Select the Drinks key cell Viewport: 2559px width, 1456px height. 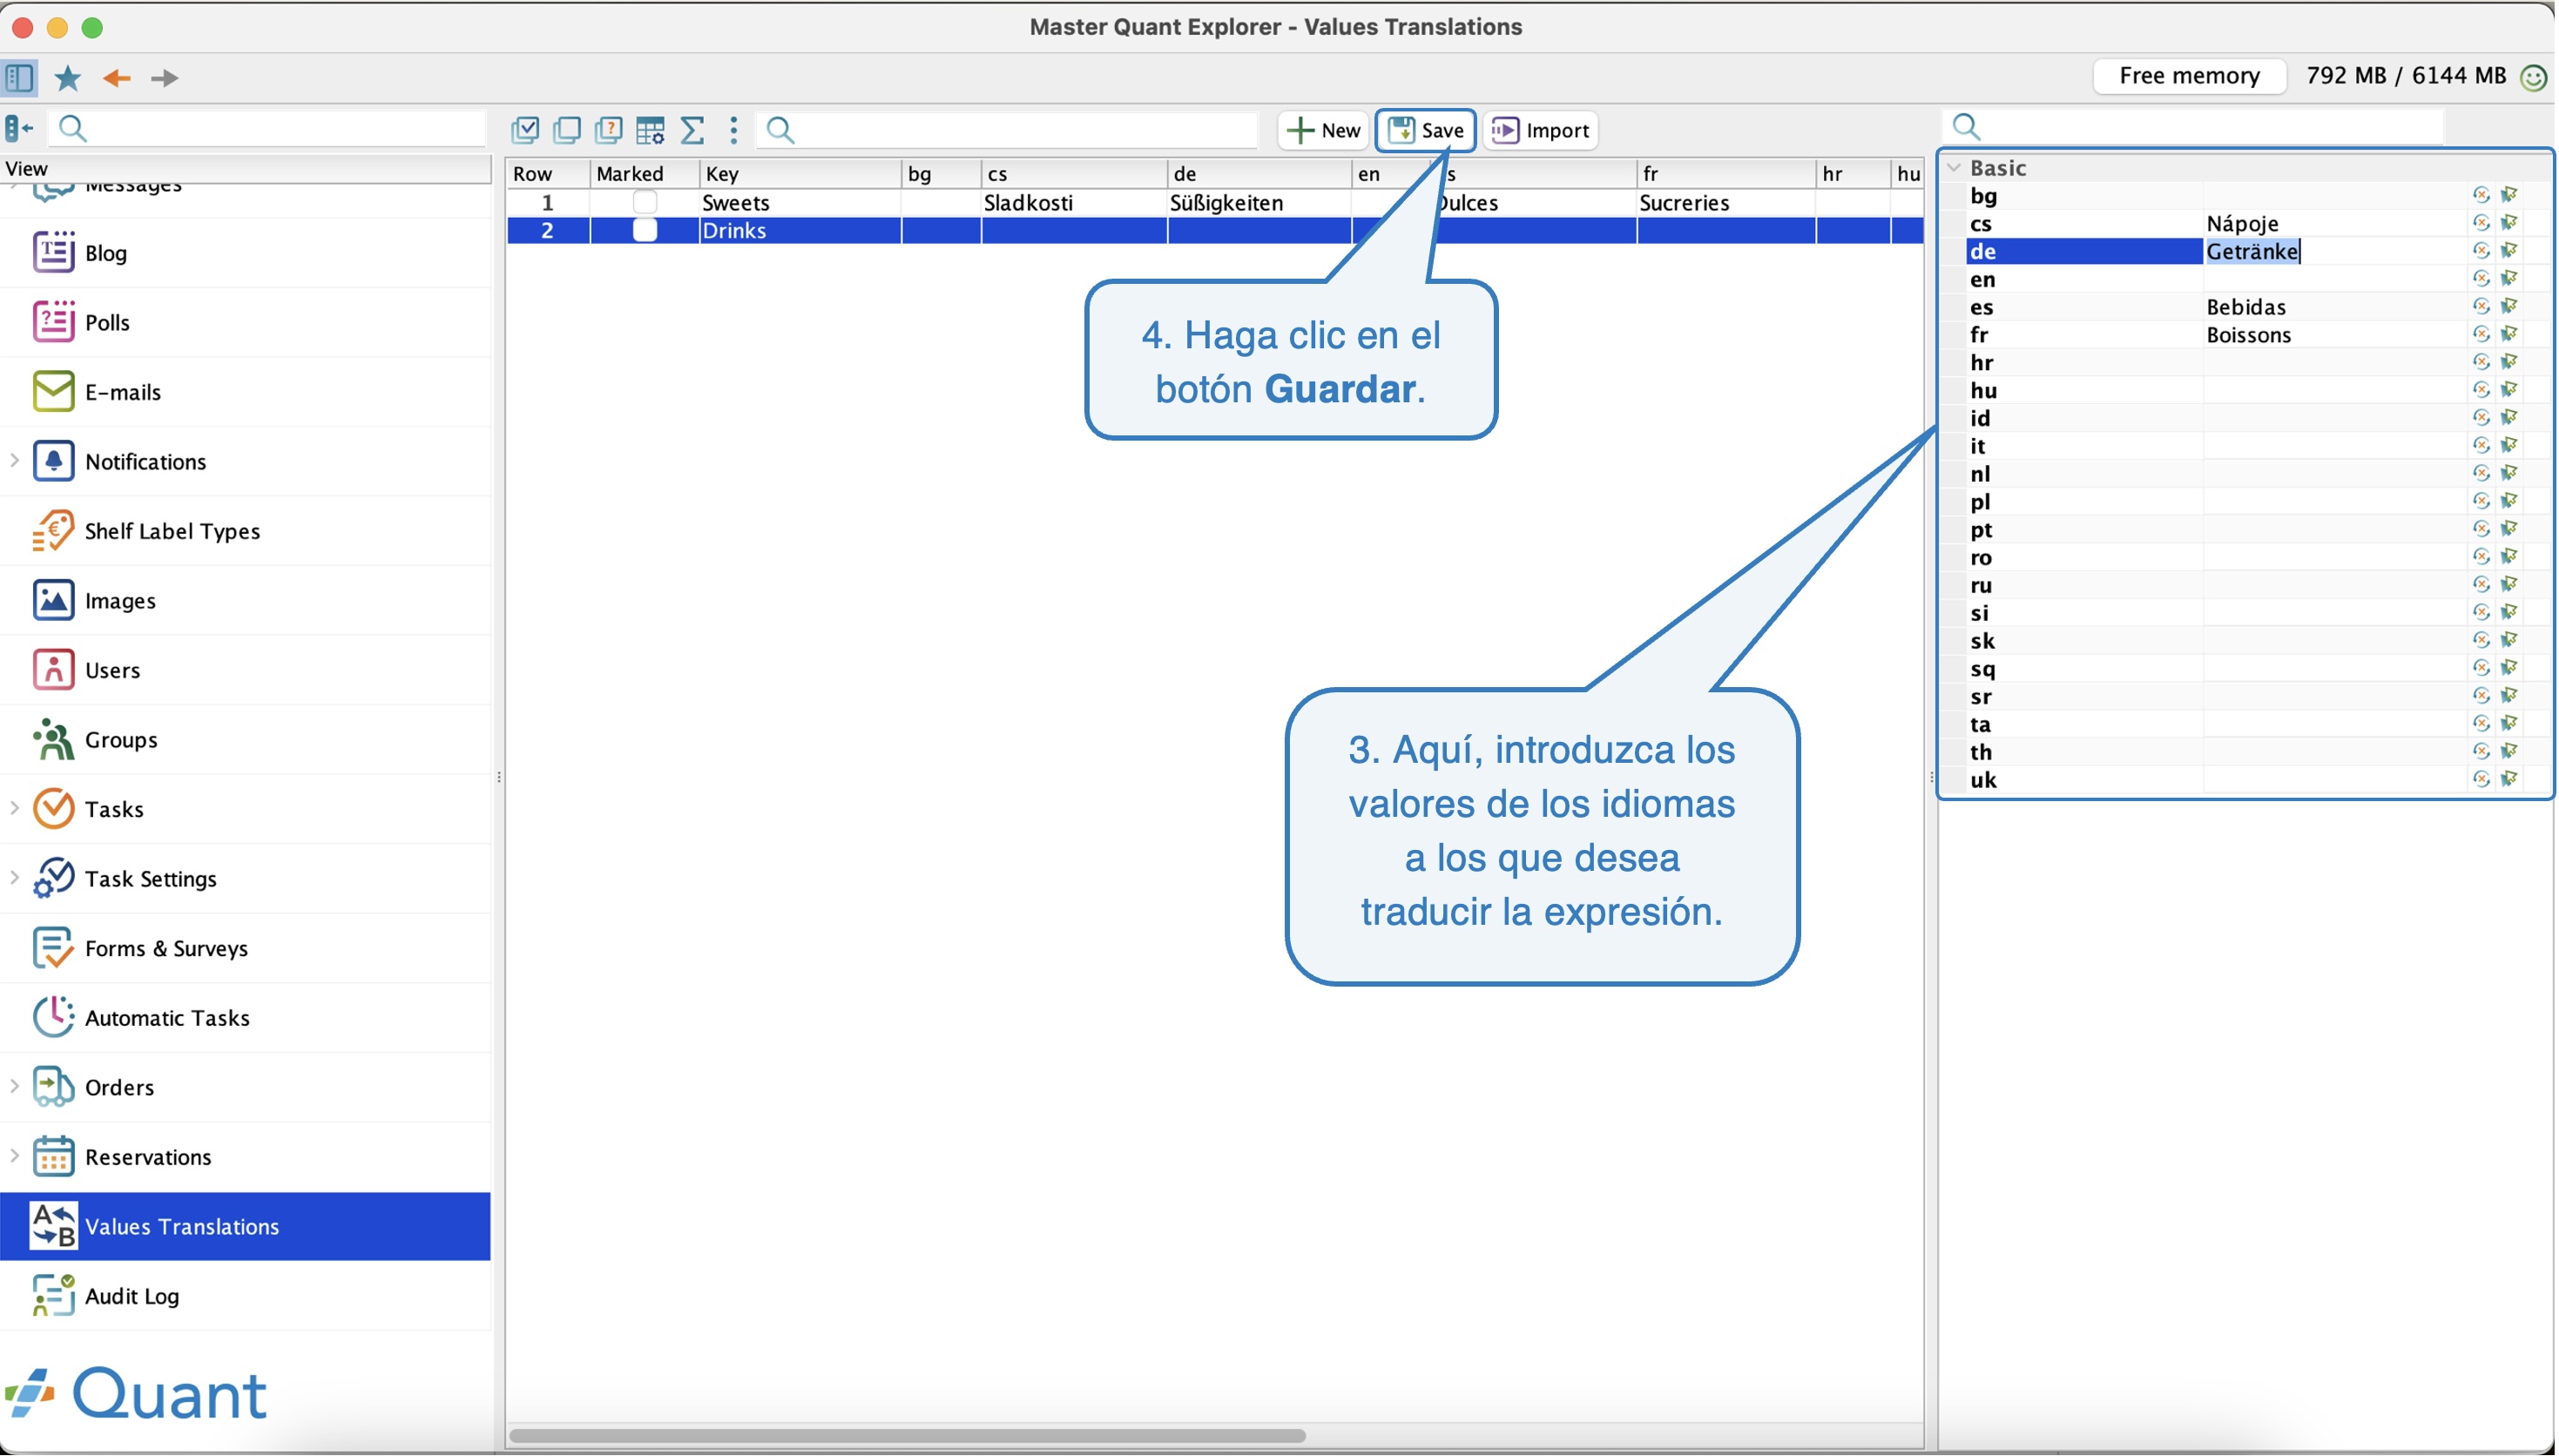pos(800,230)
